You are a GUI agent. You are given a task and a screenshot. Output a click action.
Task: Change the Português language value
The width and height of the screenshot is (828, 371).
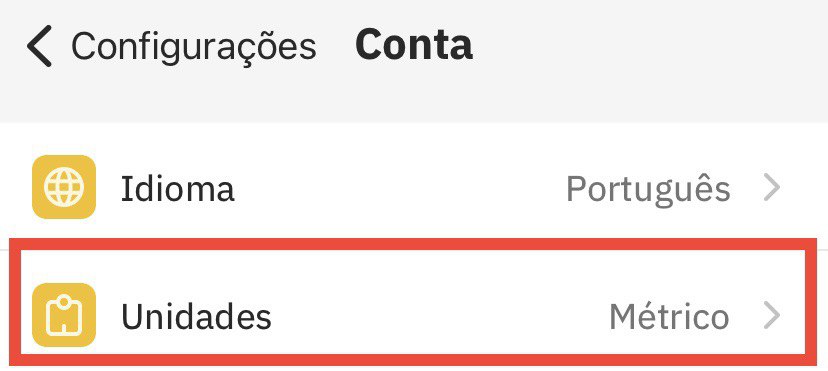coord(648,188)
